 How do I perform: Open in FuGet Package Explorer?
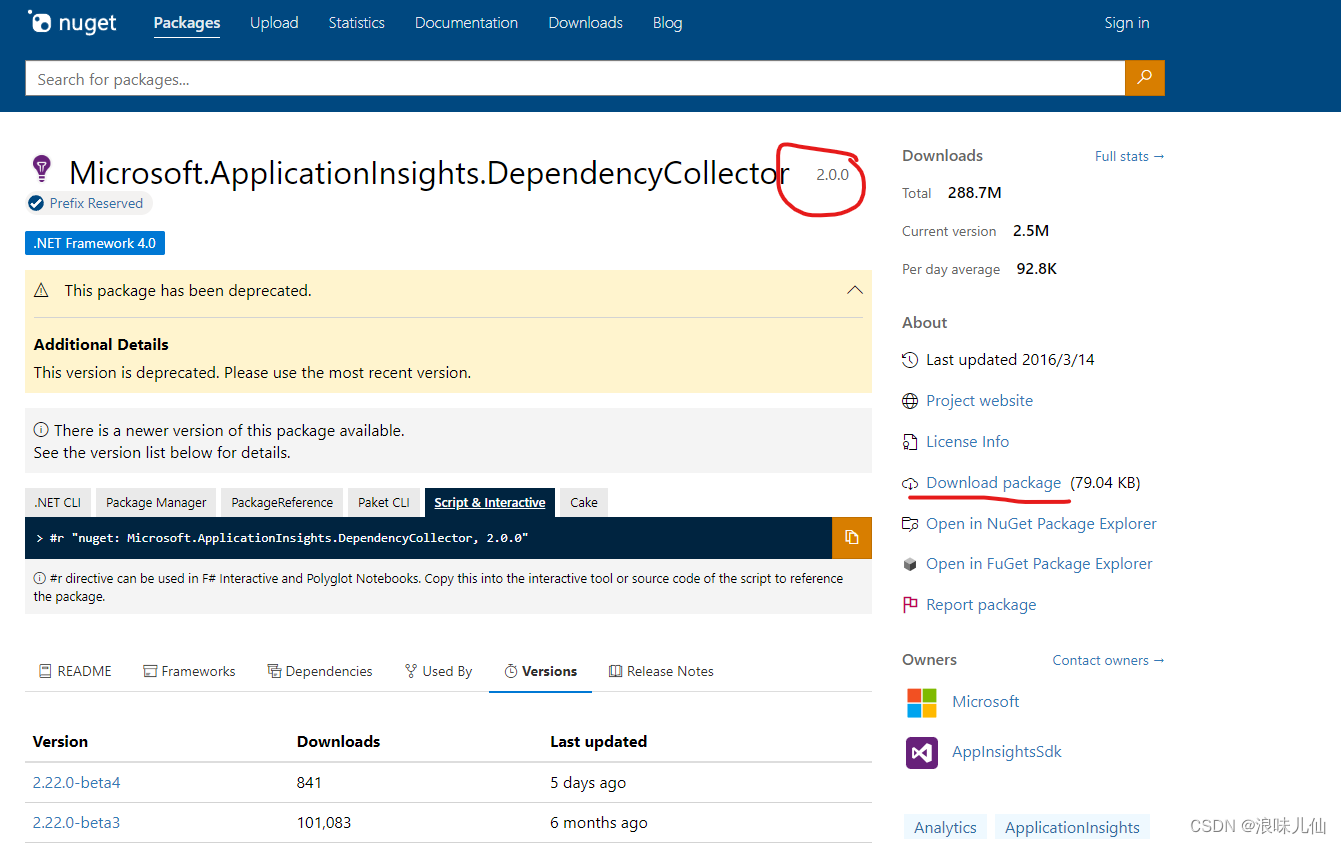point(1039,564)
